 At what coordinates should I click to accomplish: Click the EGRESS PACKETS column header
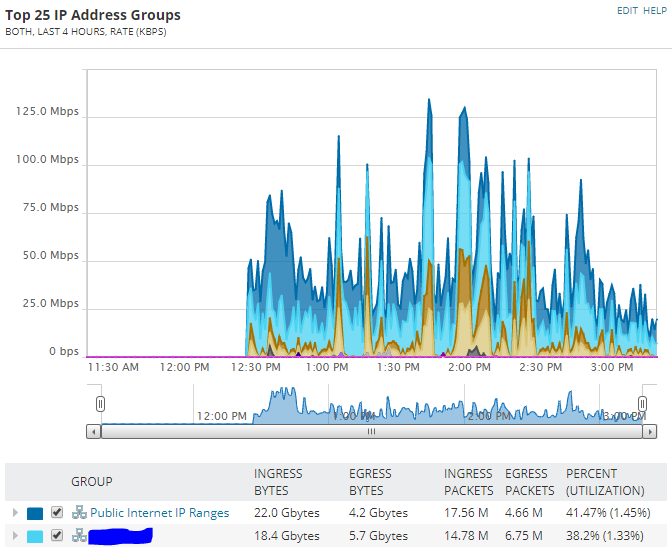click(x=529, y=482)
